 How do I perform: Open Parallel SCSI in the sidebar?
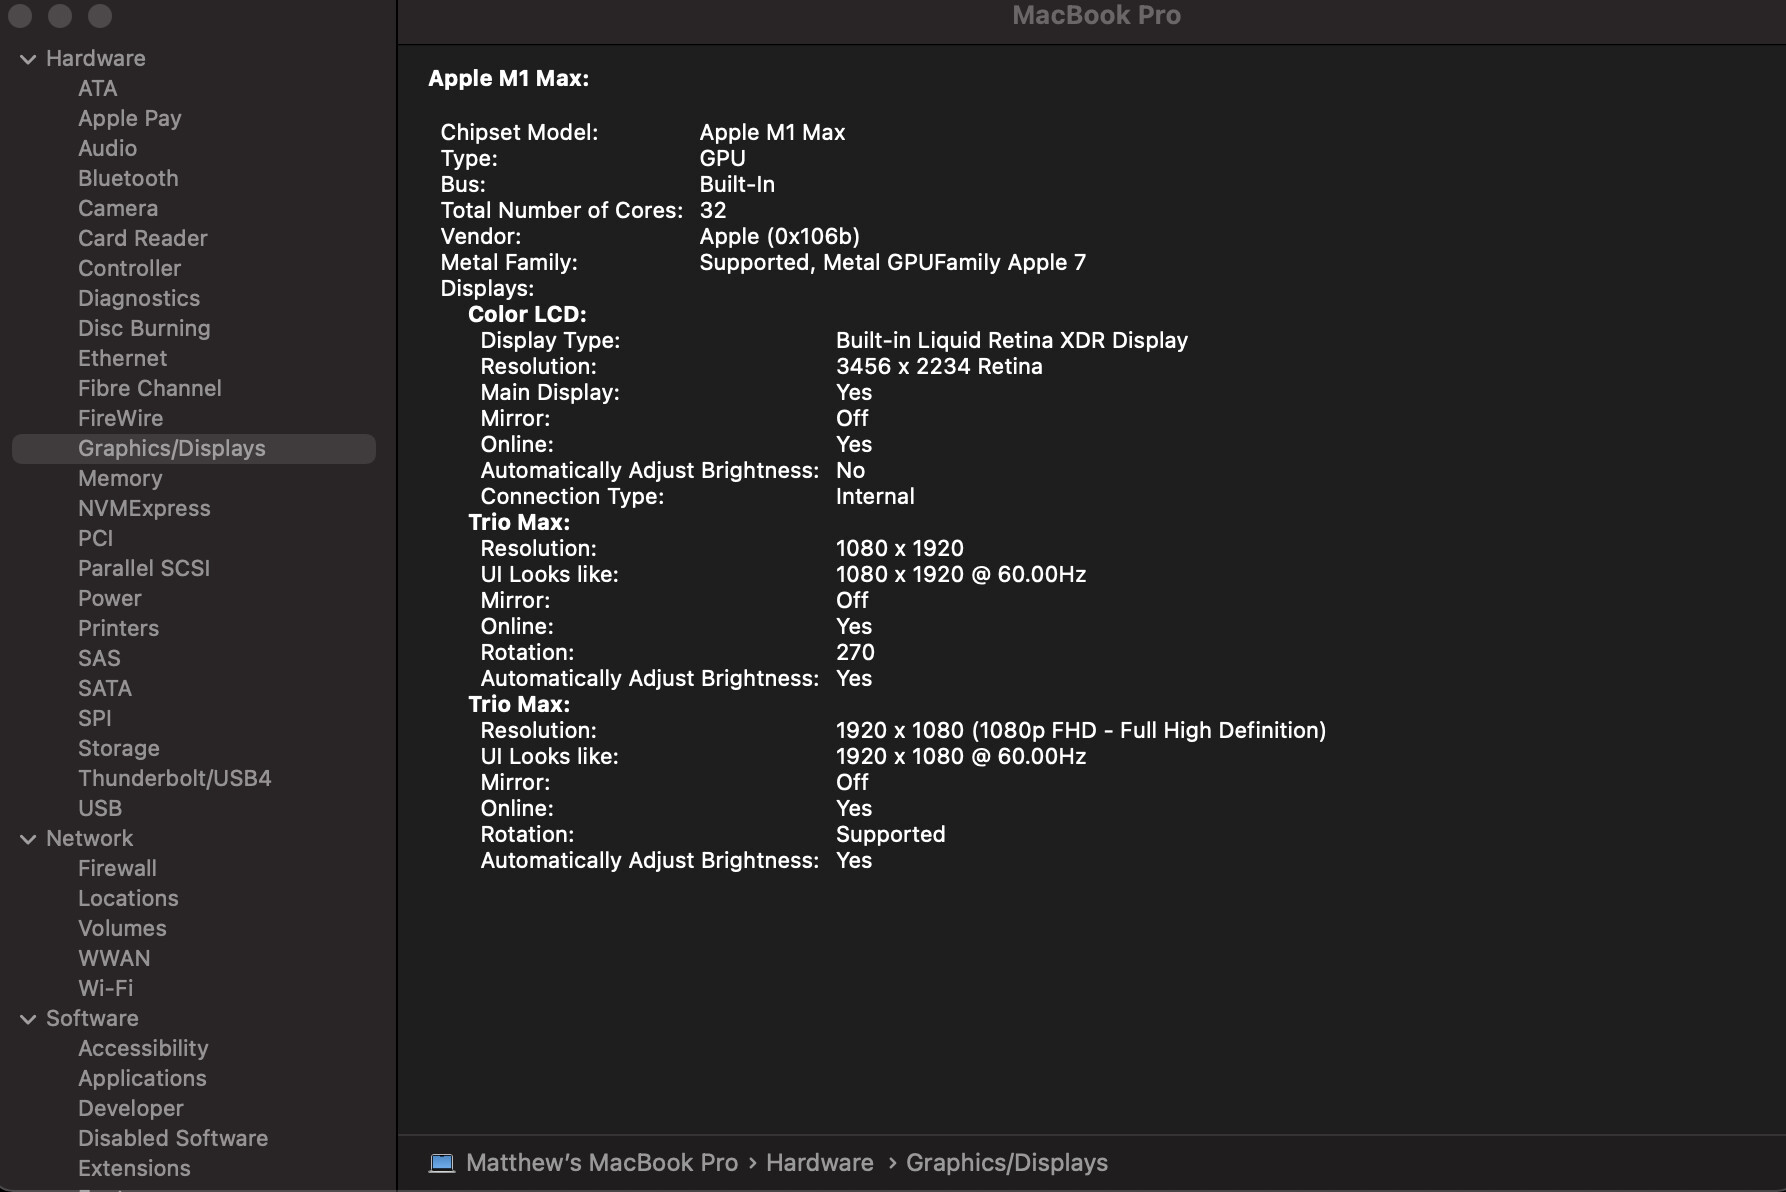[x=144, y=569]
